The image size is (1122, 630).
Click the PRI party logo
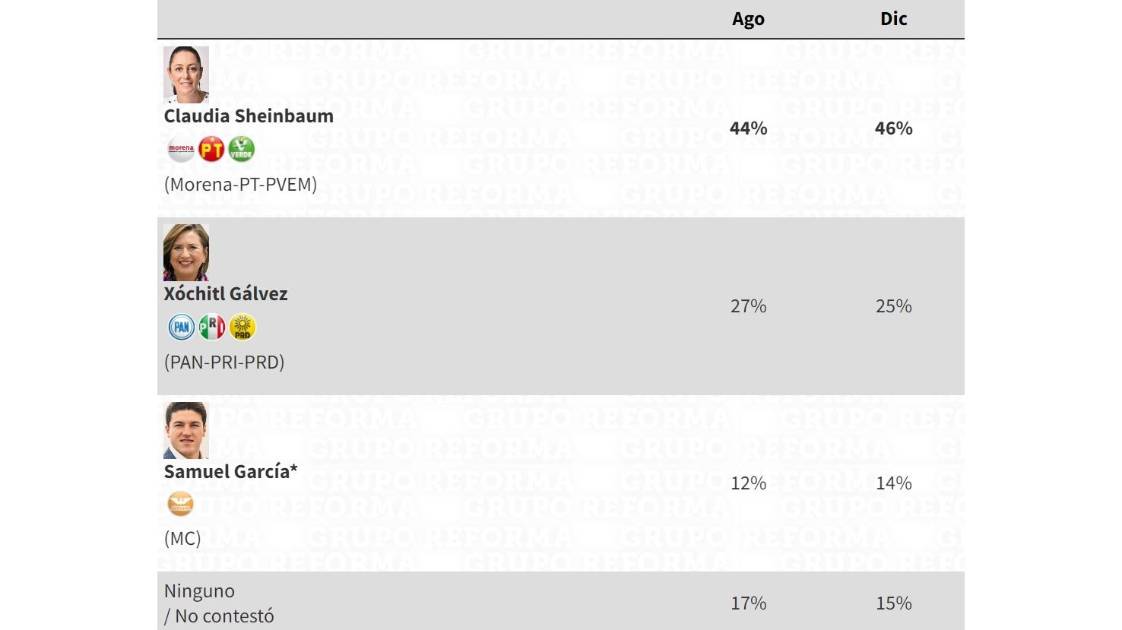pos(212,327)
